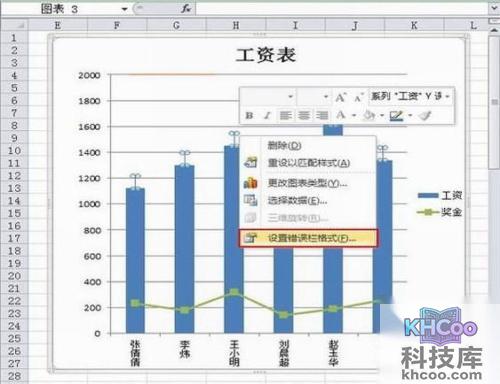Open the chart element selector showing 系列 "工资"
Screen dimensions: 500x384
410,97
